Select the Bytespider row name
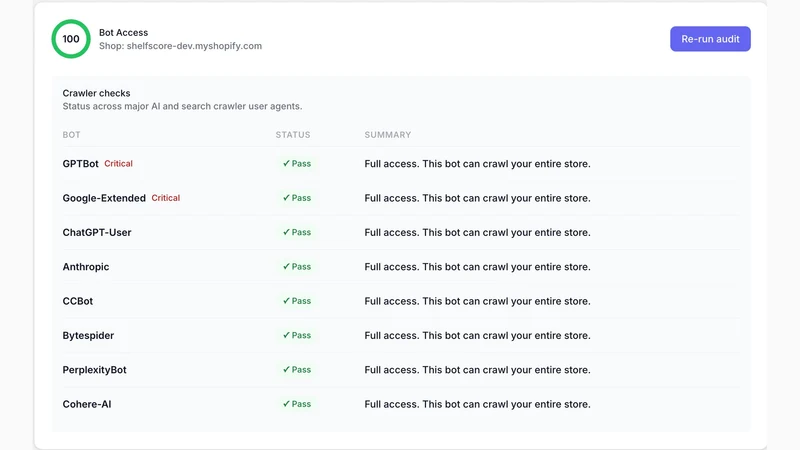This screenshot has height=450, width=800. coord(88,336)
